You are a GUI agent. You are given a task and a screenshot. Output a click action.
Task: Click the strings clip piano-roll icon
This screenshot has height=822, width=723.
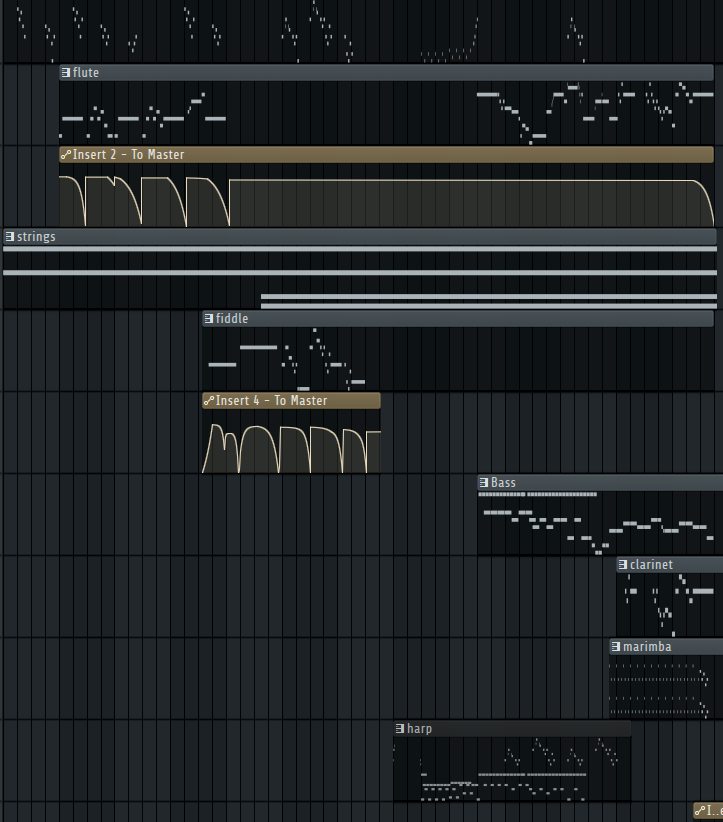(x=9, y=236)
